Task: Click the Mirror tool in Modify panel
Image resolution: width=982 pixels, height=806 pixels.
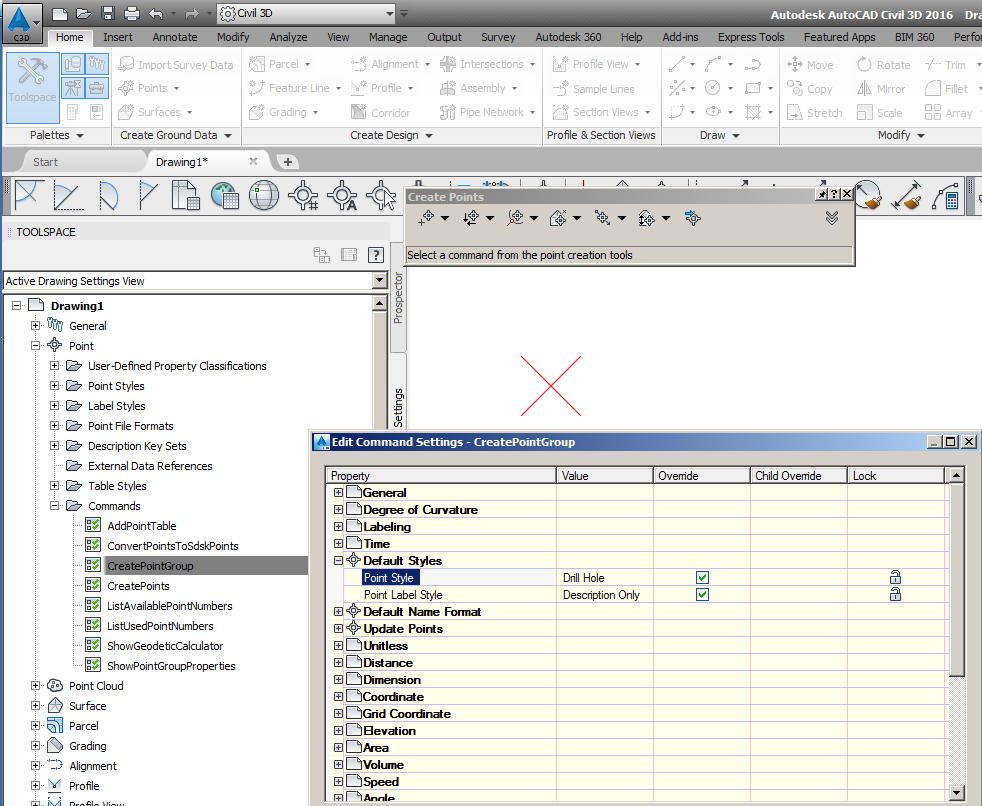Action: pyautogui.click(x=881, y=88)
